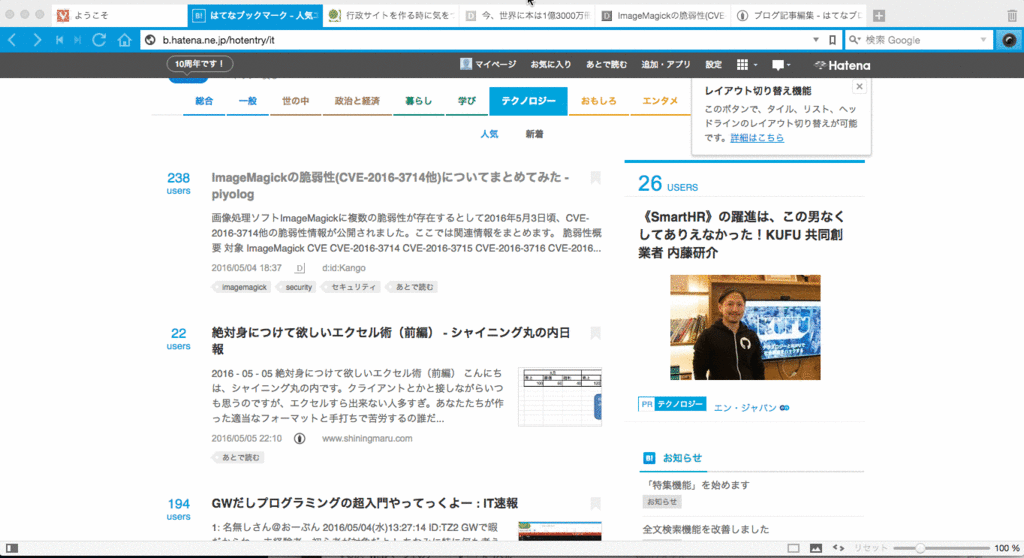Viewport: 1024px width, 558px height.
Task: Select the テクノロジー category tab
Action: tap(528, 101)
